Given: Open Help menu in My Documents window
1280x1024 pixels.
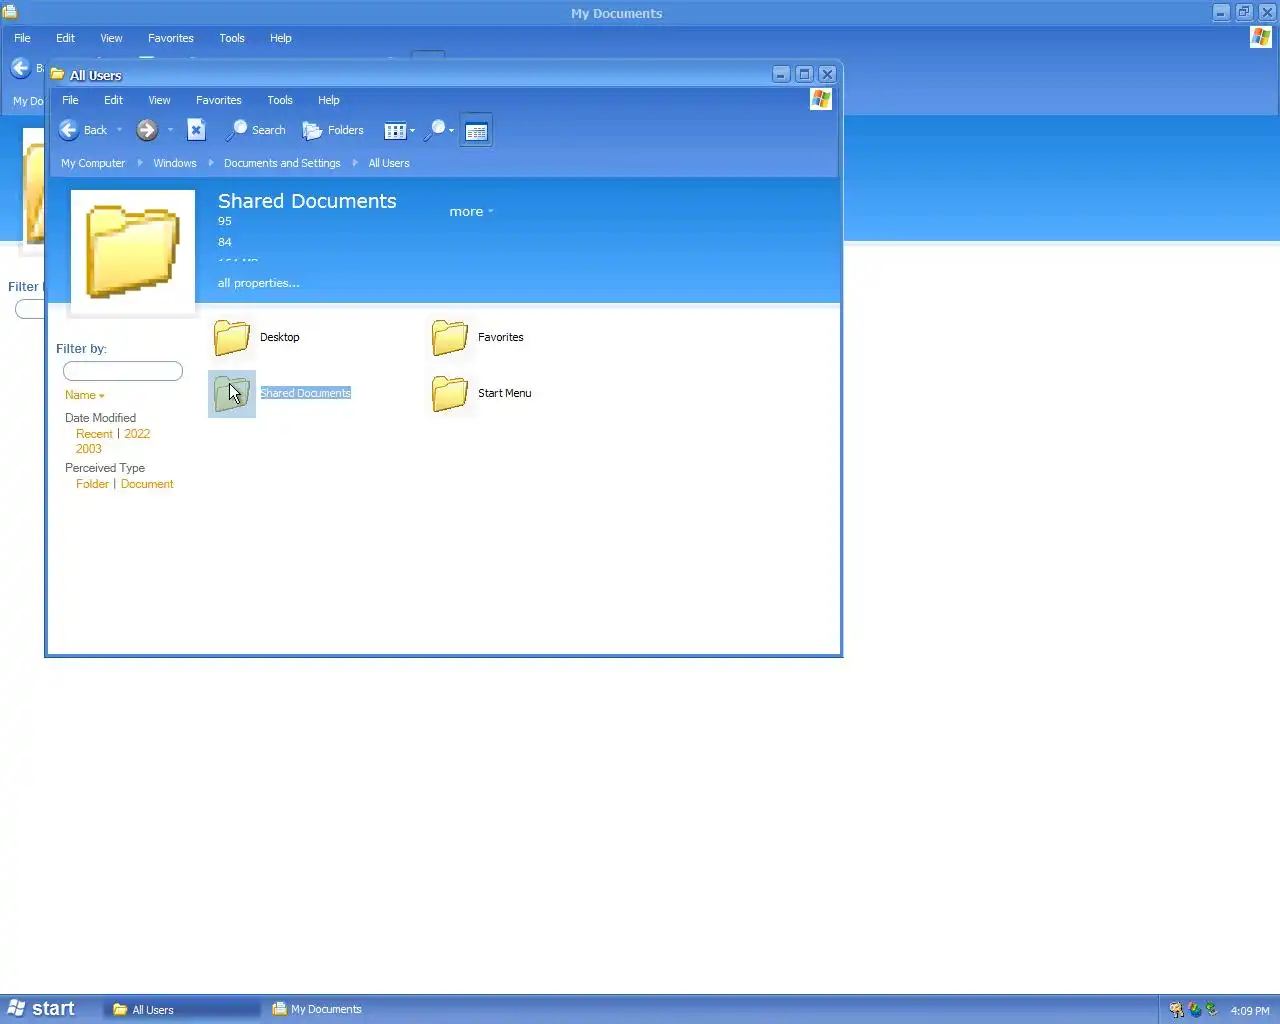Looking at the screenshot, I should click(281, 38).
